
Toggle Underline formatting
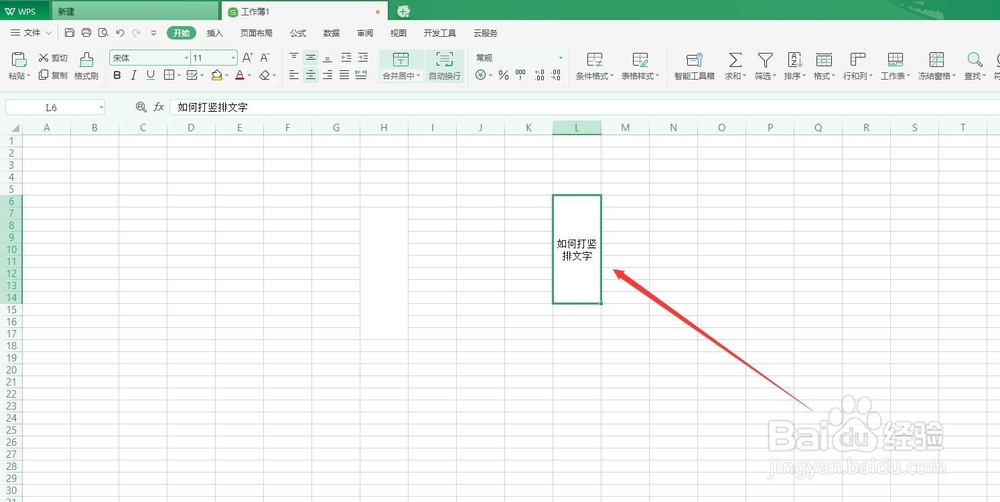[151, 75]
